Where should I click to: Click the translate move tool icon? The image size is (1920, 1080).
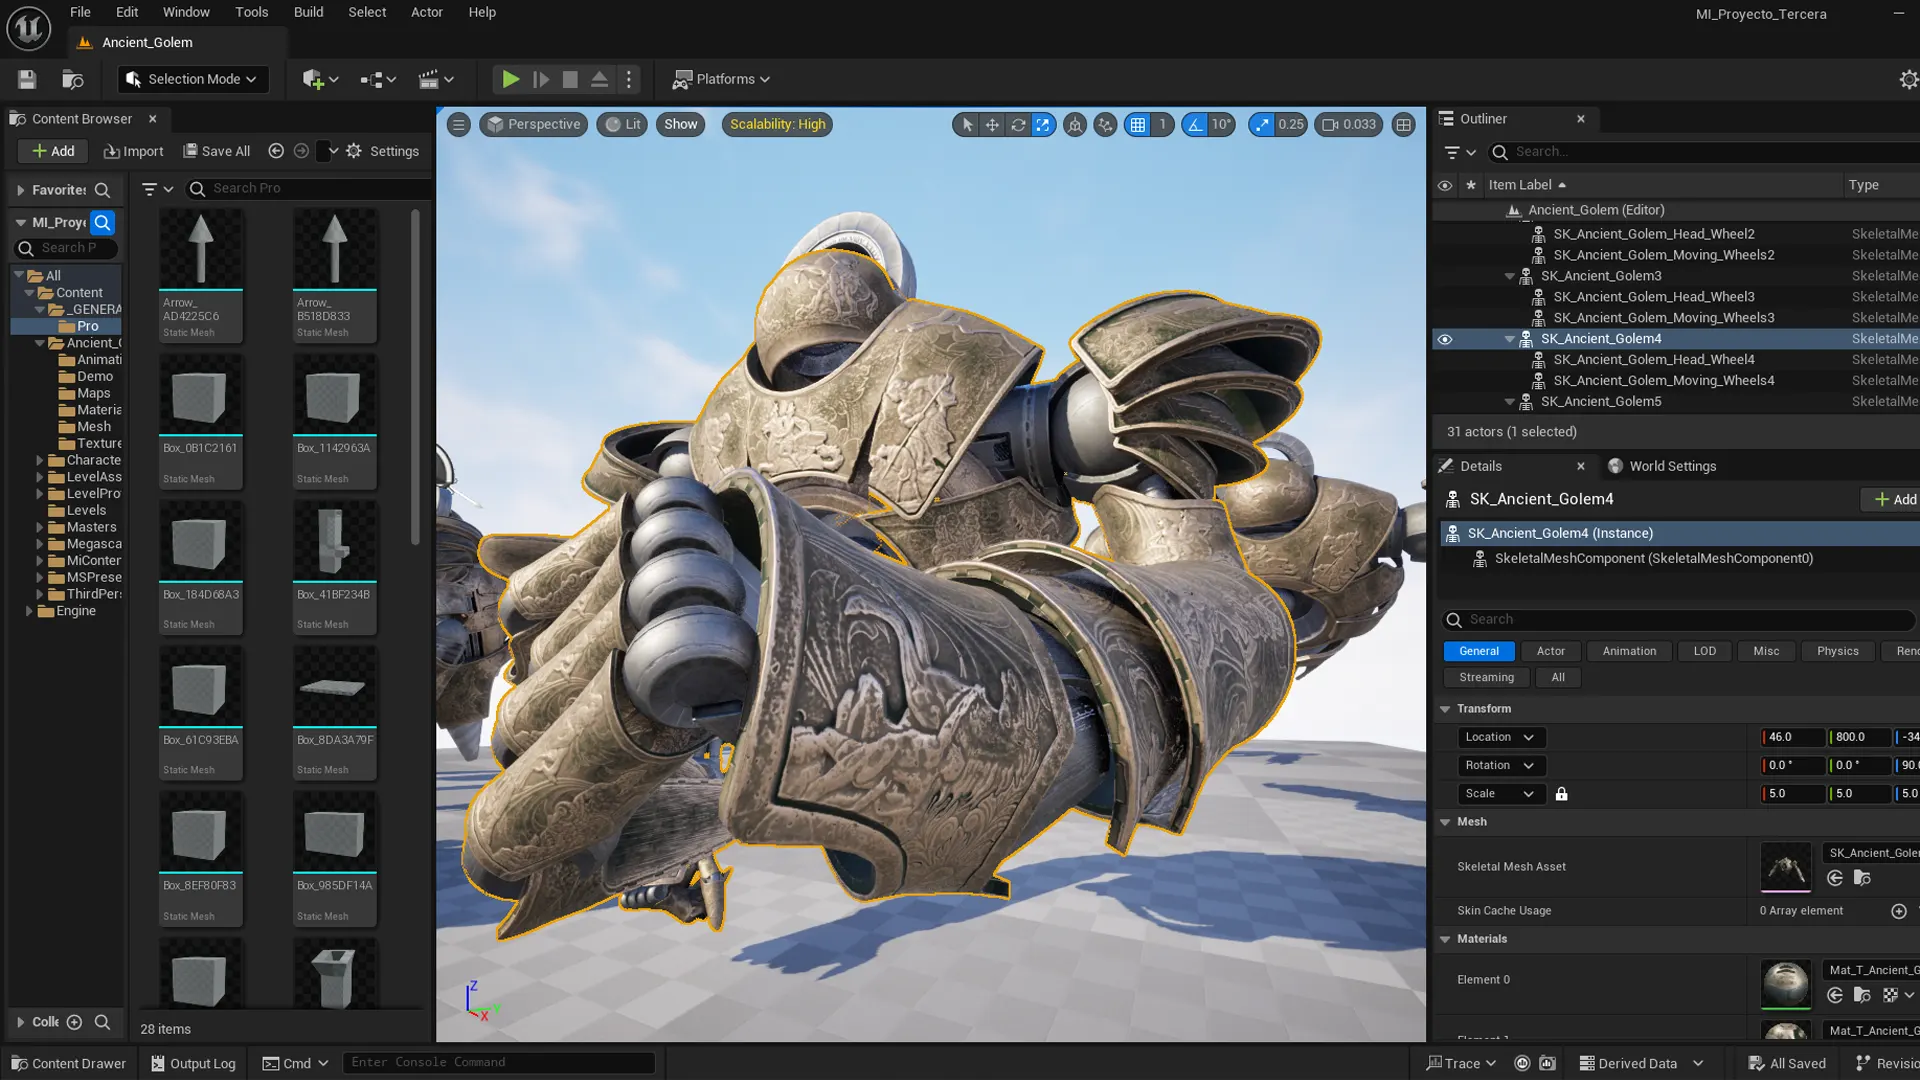992,125
